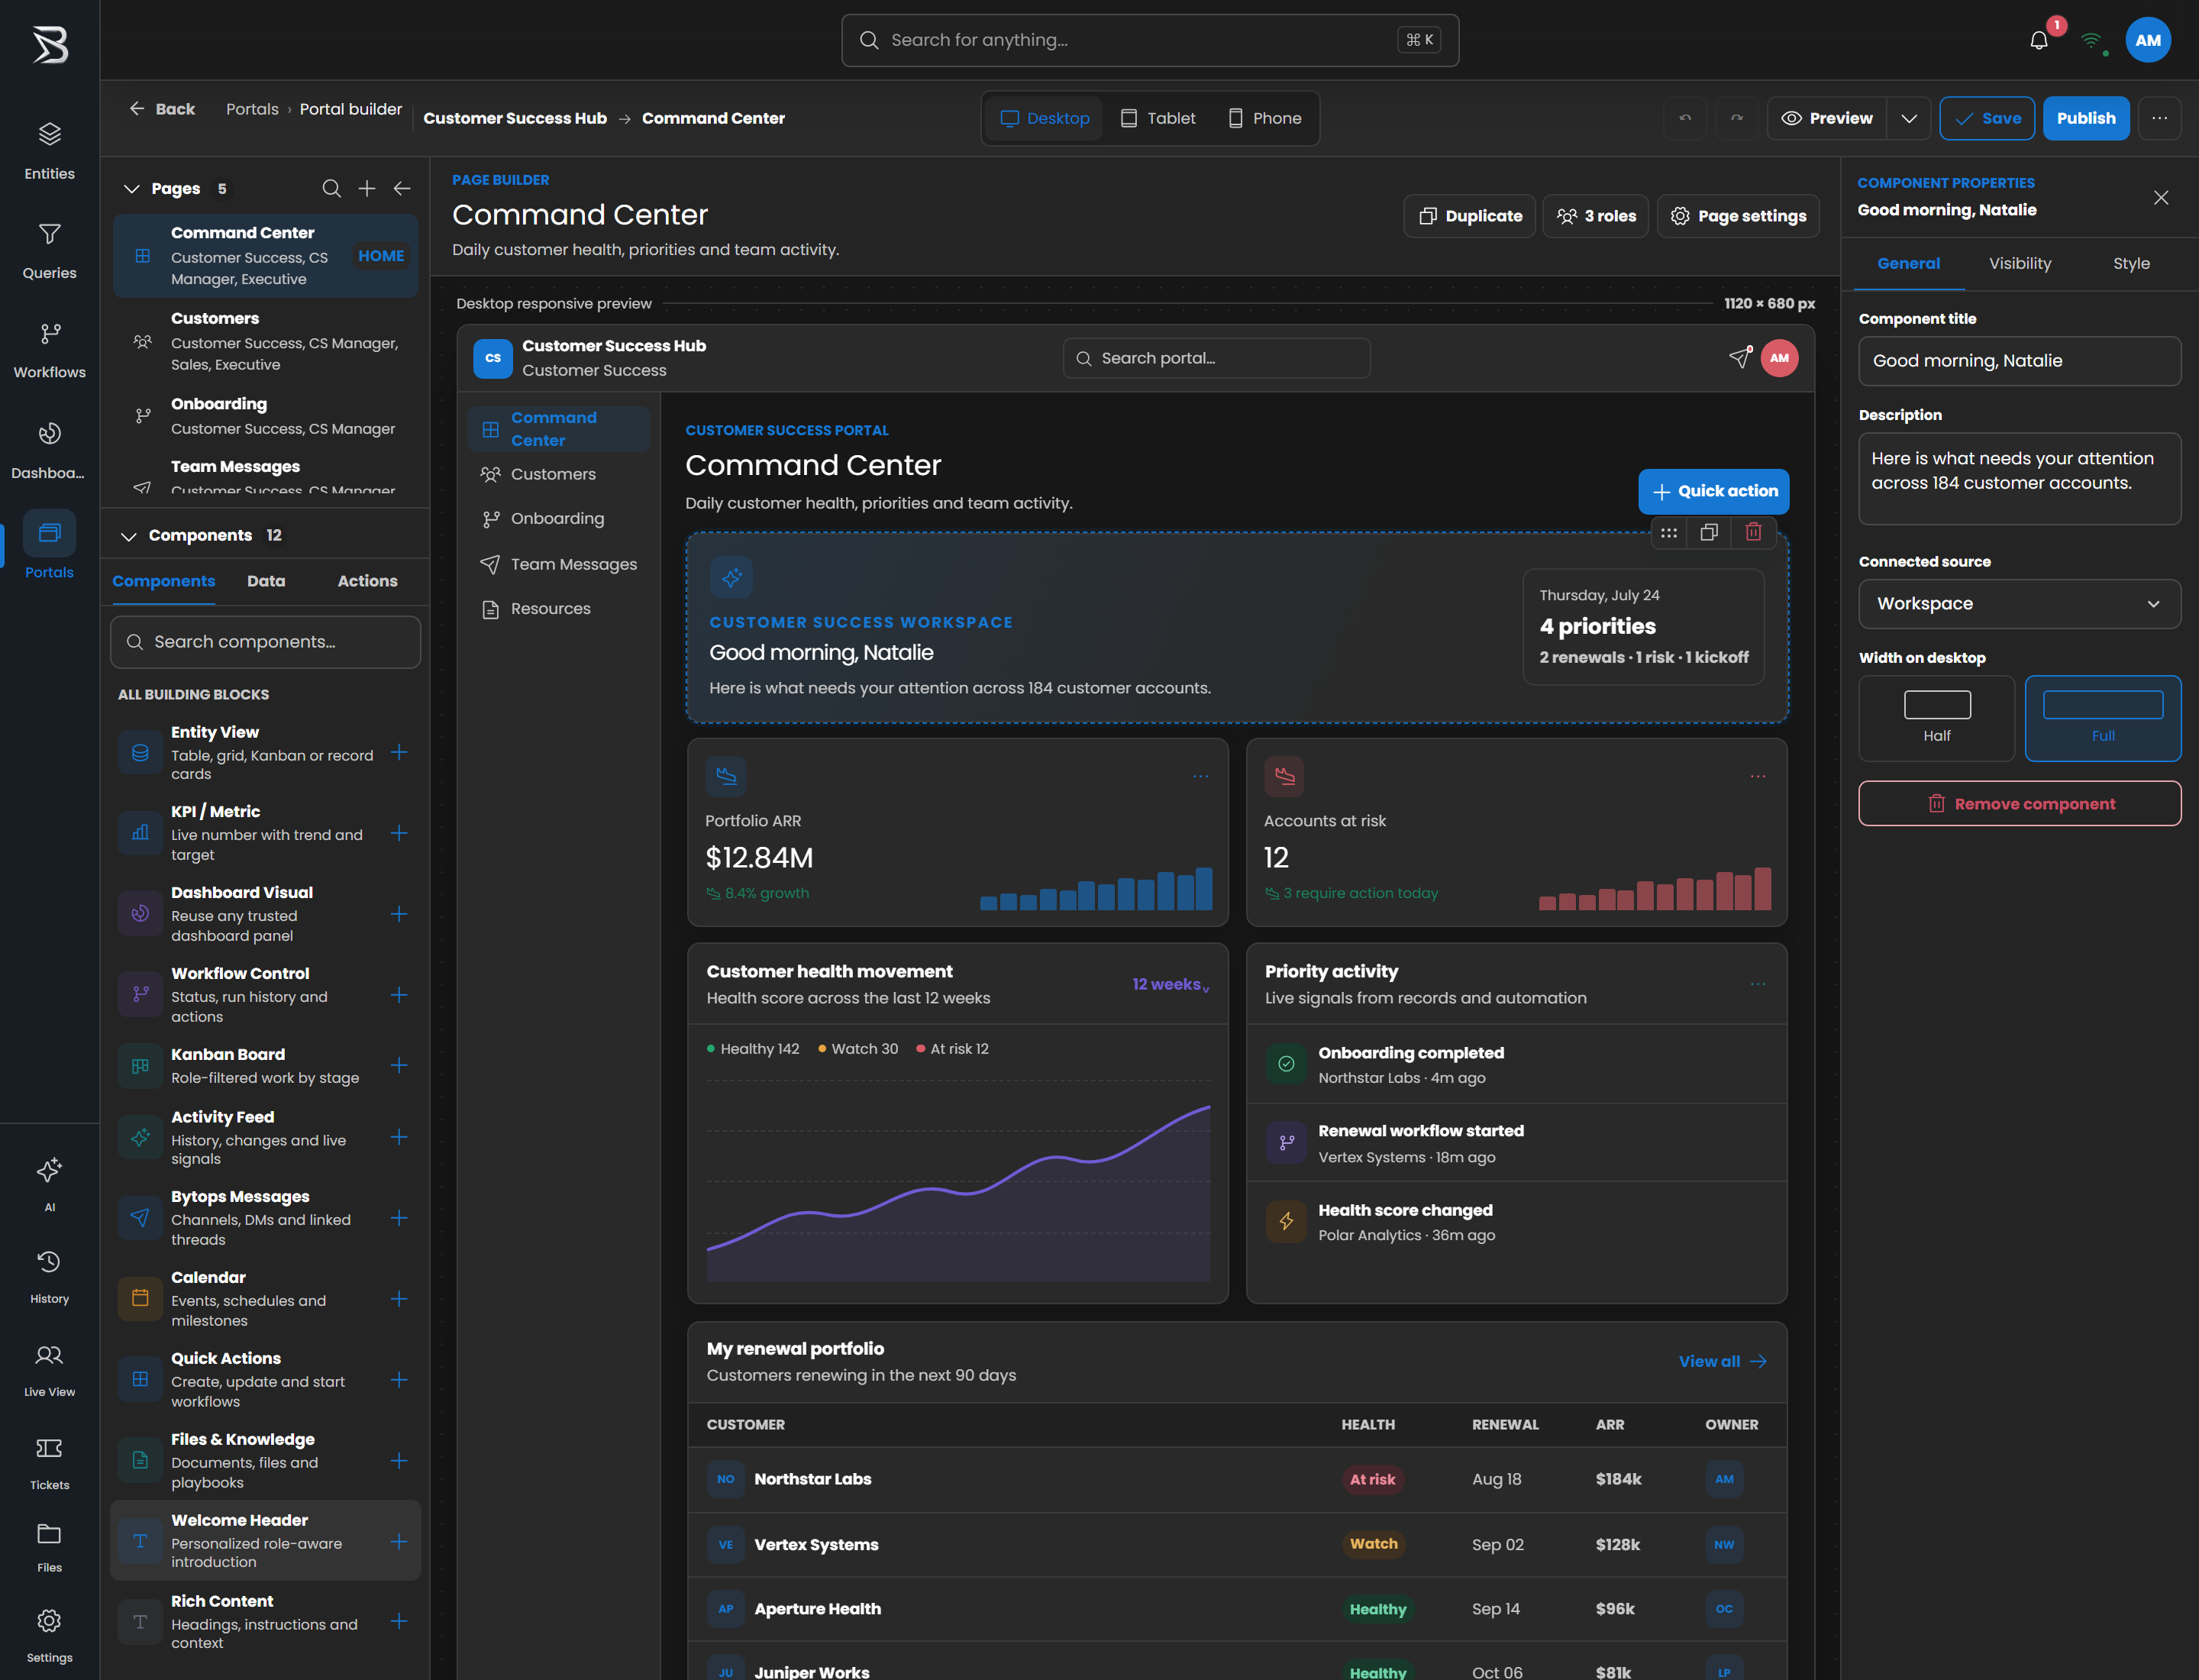The height and width of the screenshot is (1680, 2199).
Task: Open the notifications bell
Action: click(x=2039, y=40)
